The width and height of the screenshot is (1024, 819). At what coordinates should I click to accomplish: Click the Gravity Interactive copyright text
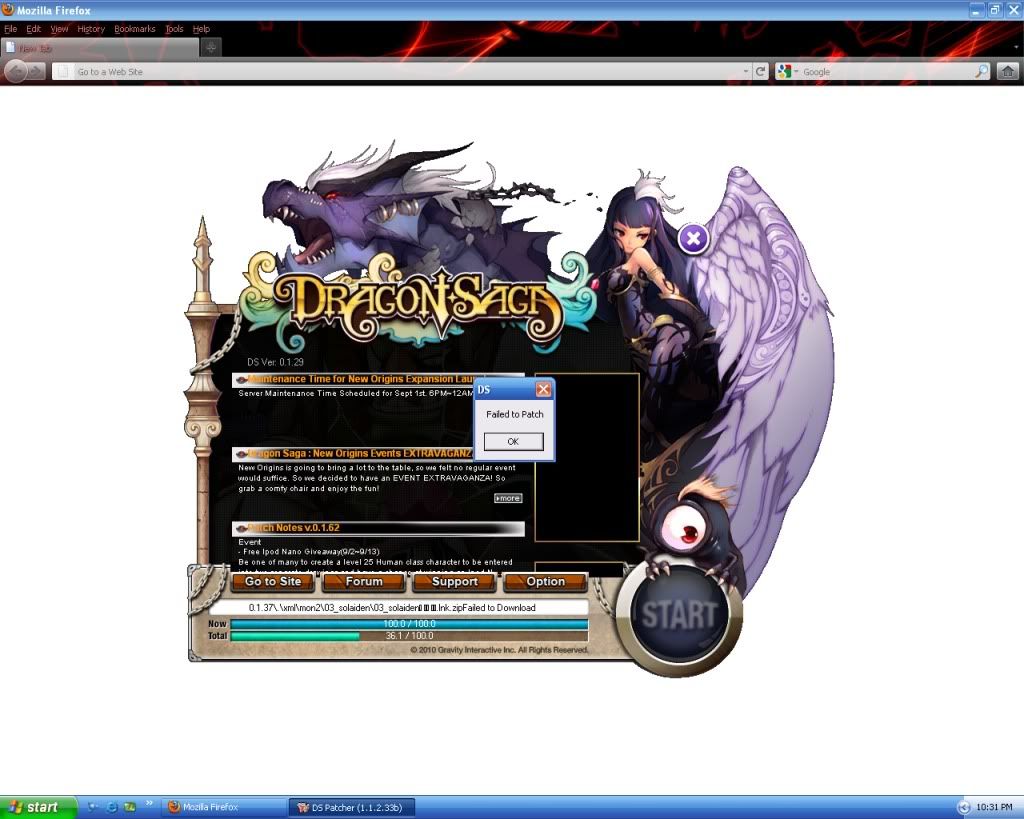[x=500, y=650]
